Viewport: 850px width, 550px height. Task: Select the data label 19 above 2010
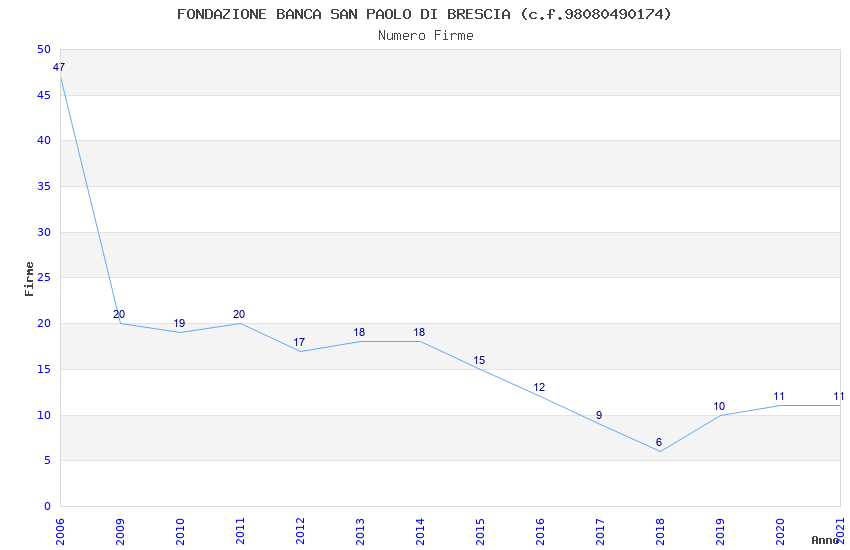tap(179, 323)
